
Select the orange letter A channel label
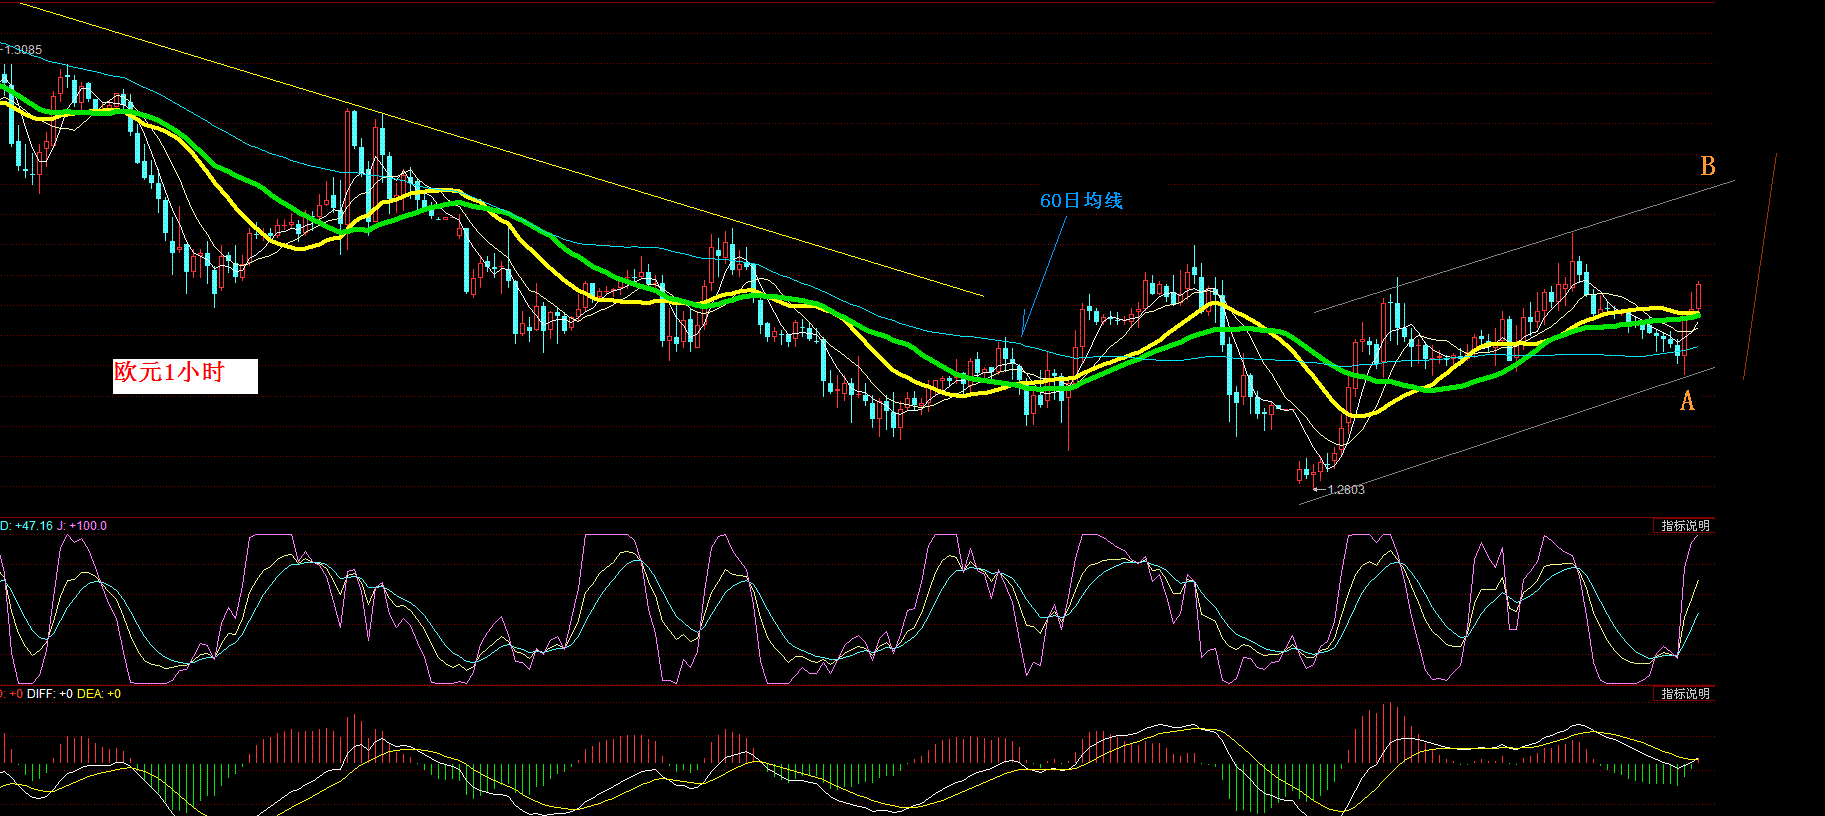tap(1687, 401)
